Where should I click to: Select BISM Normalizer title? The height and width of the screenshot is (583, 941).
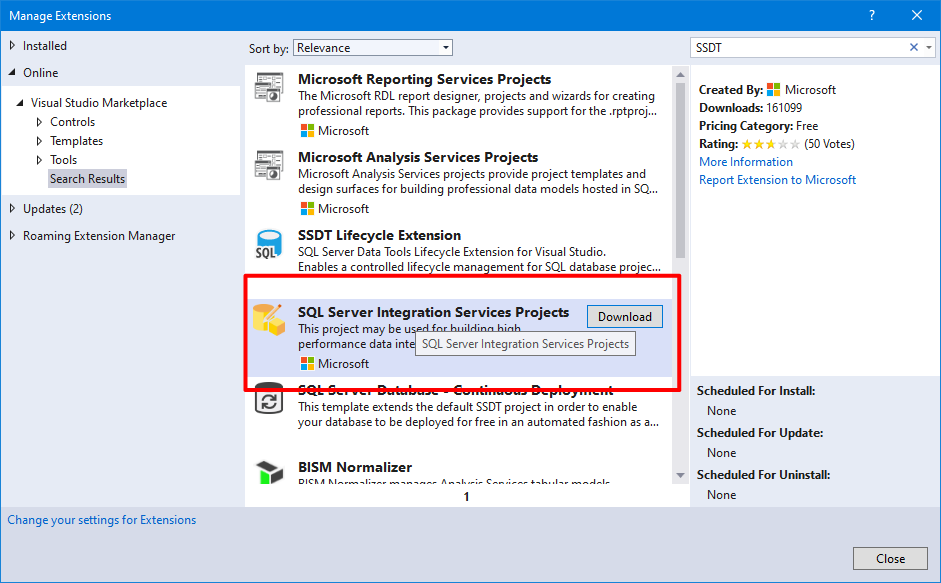tap(355, 467)
